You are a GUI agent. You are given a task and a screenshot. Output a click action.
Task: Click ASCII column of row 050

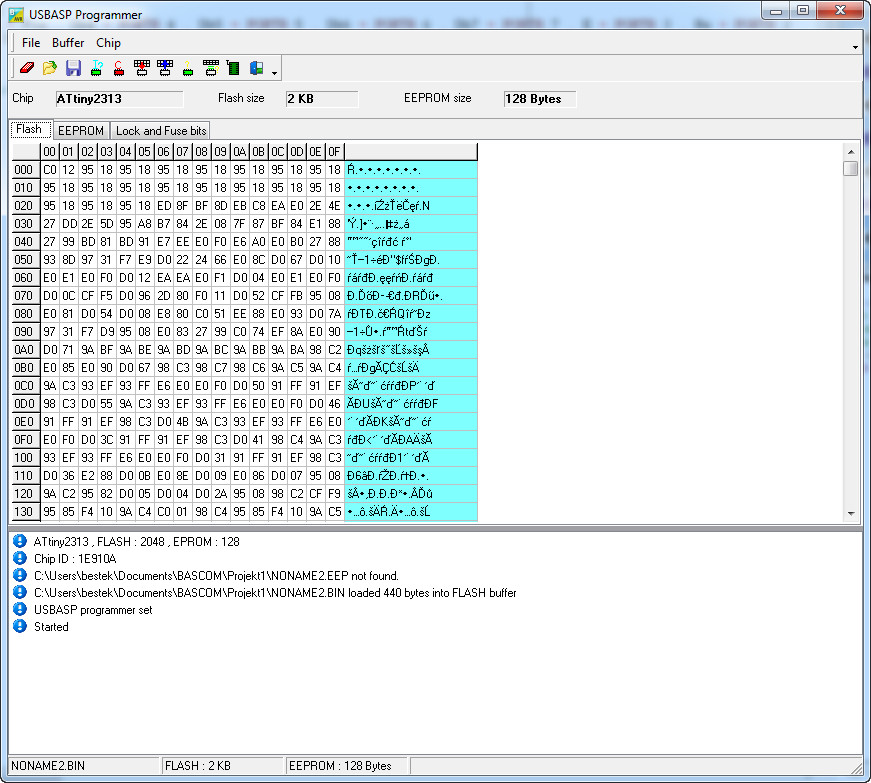tap(411, 260)
